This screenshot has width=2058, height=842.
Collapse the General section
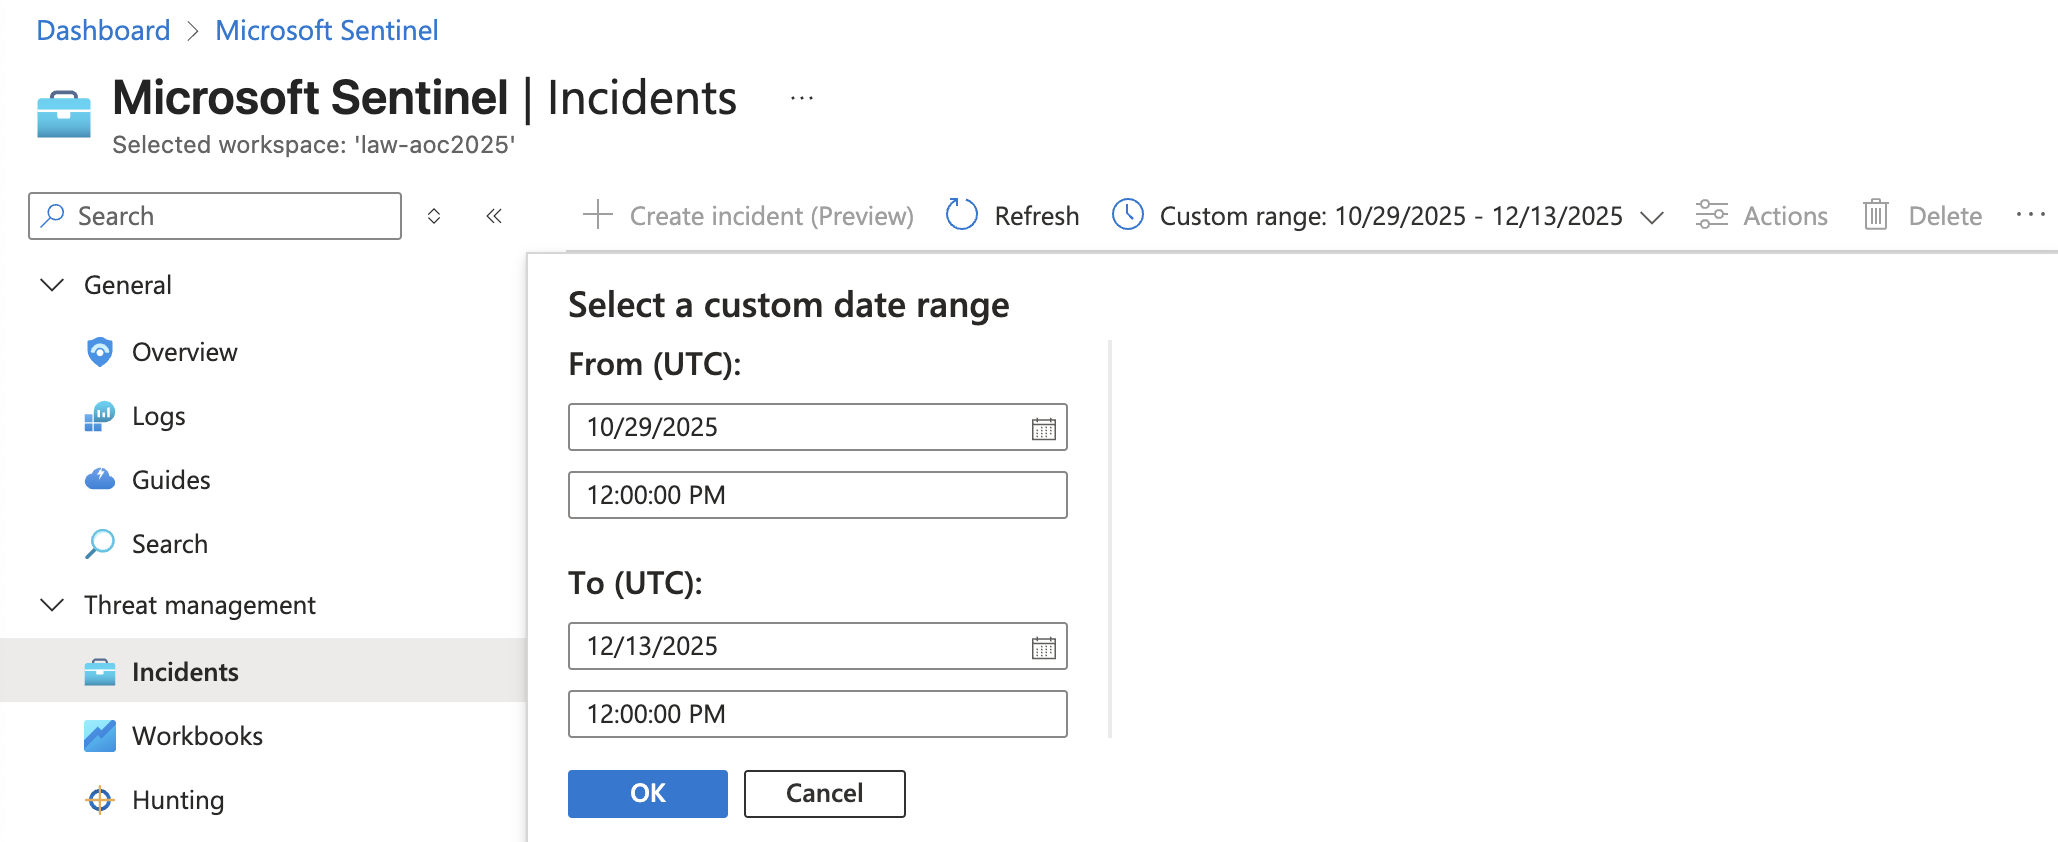52,285
